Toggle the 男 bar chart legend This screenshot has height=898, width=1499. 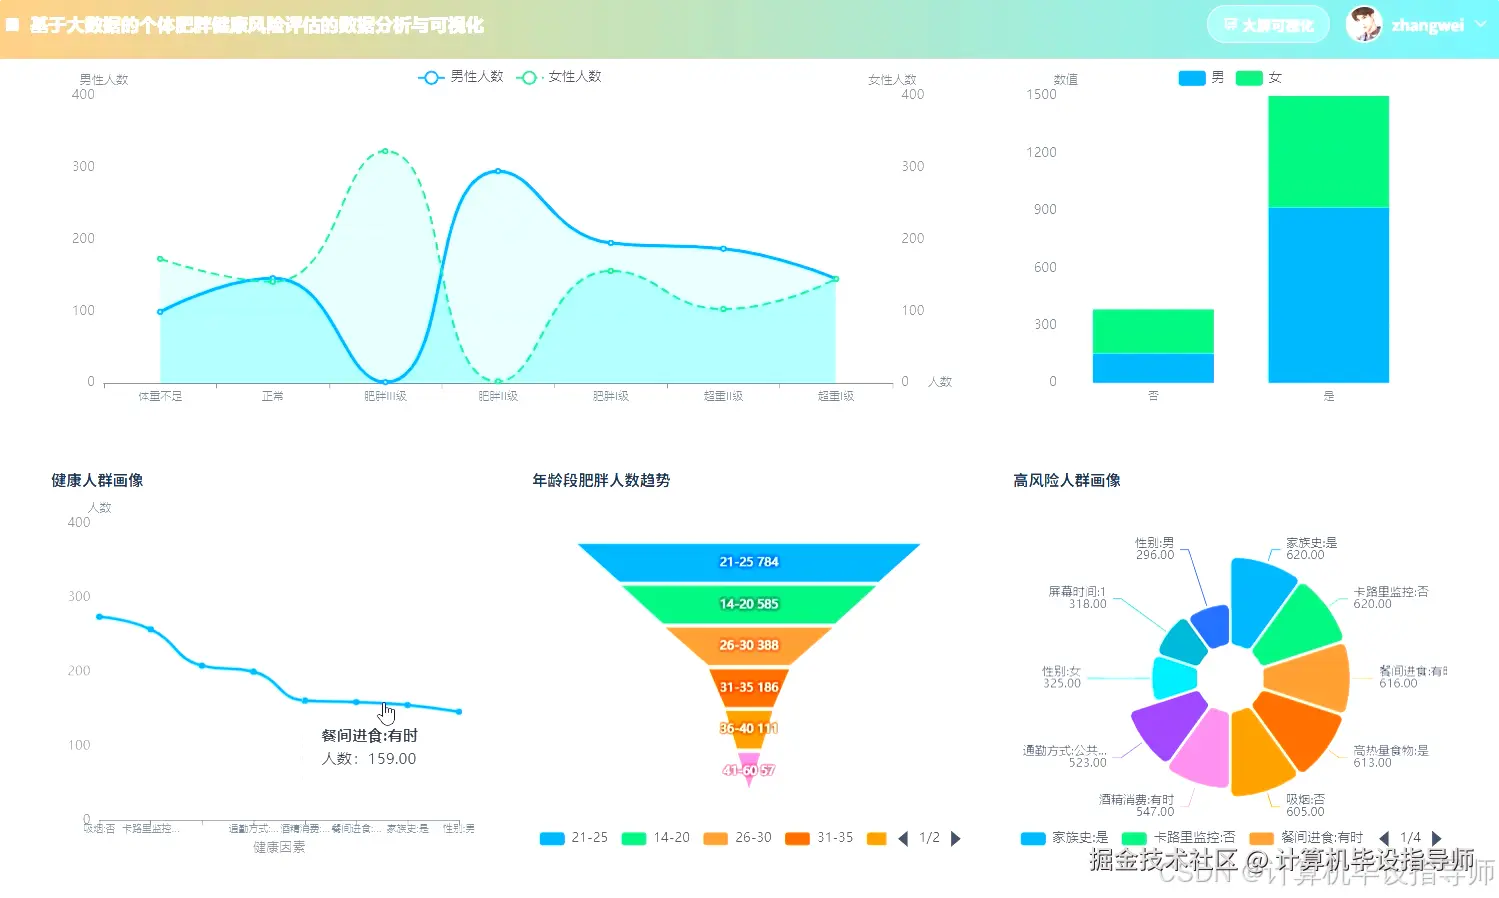pos(1201,77)
